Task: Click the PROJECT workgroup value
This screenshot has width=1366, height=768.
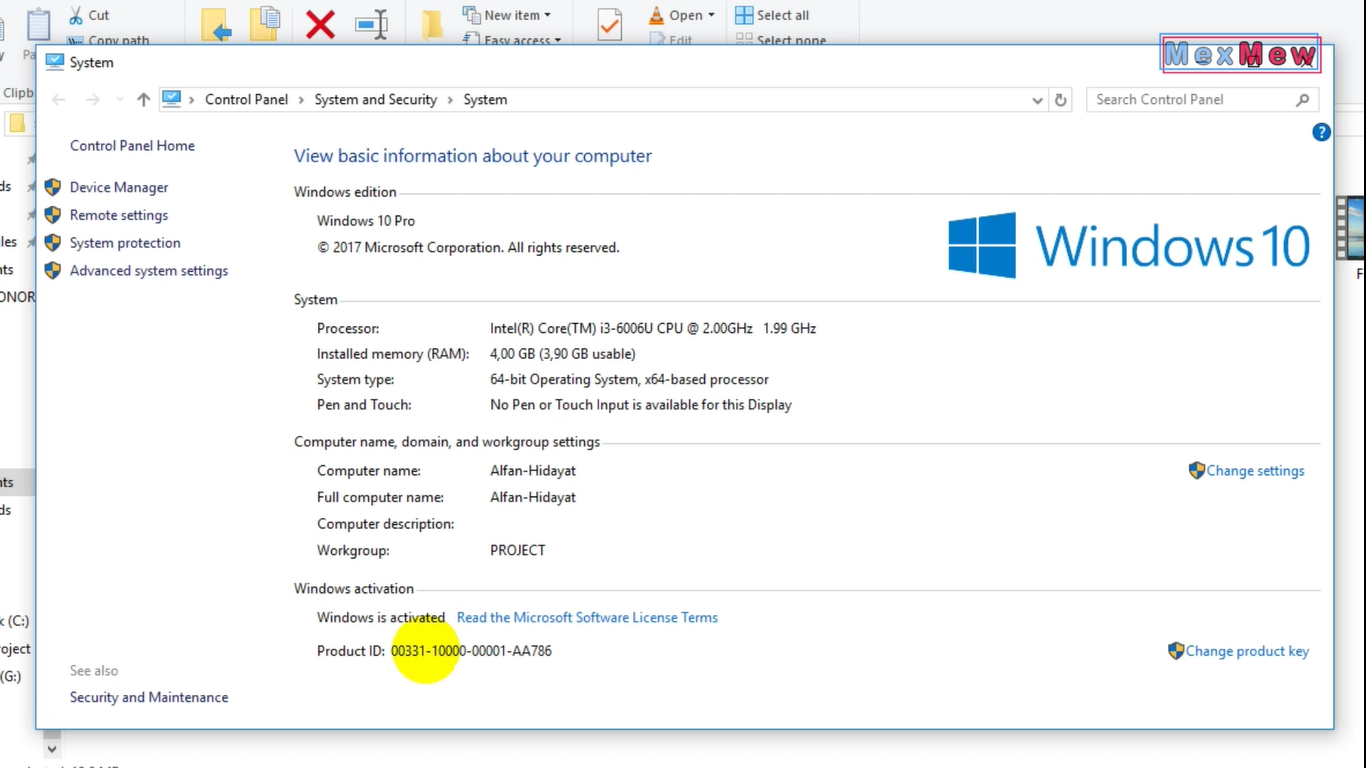Action: pos(518,550)
